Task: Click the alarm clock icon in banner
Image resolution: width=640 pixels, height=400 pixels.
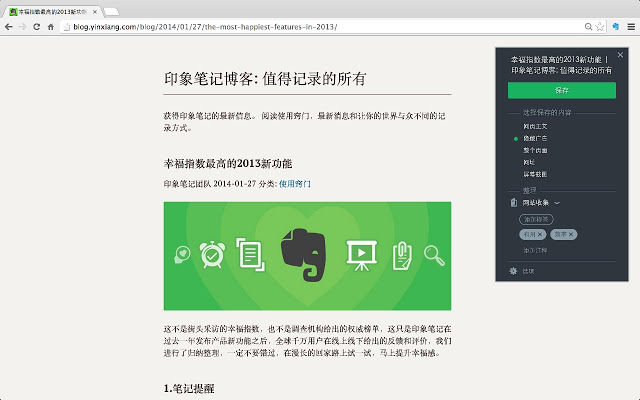Action: coord(212,255)
